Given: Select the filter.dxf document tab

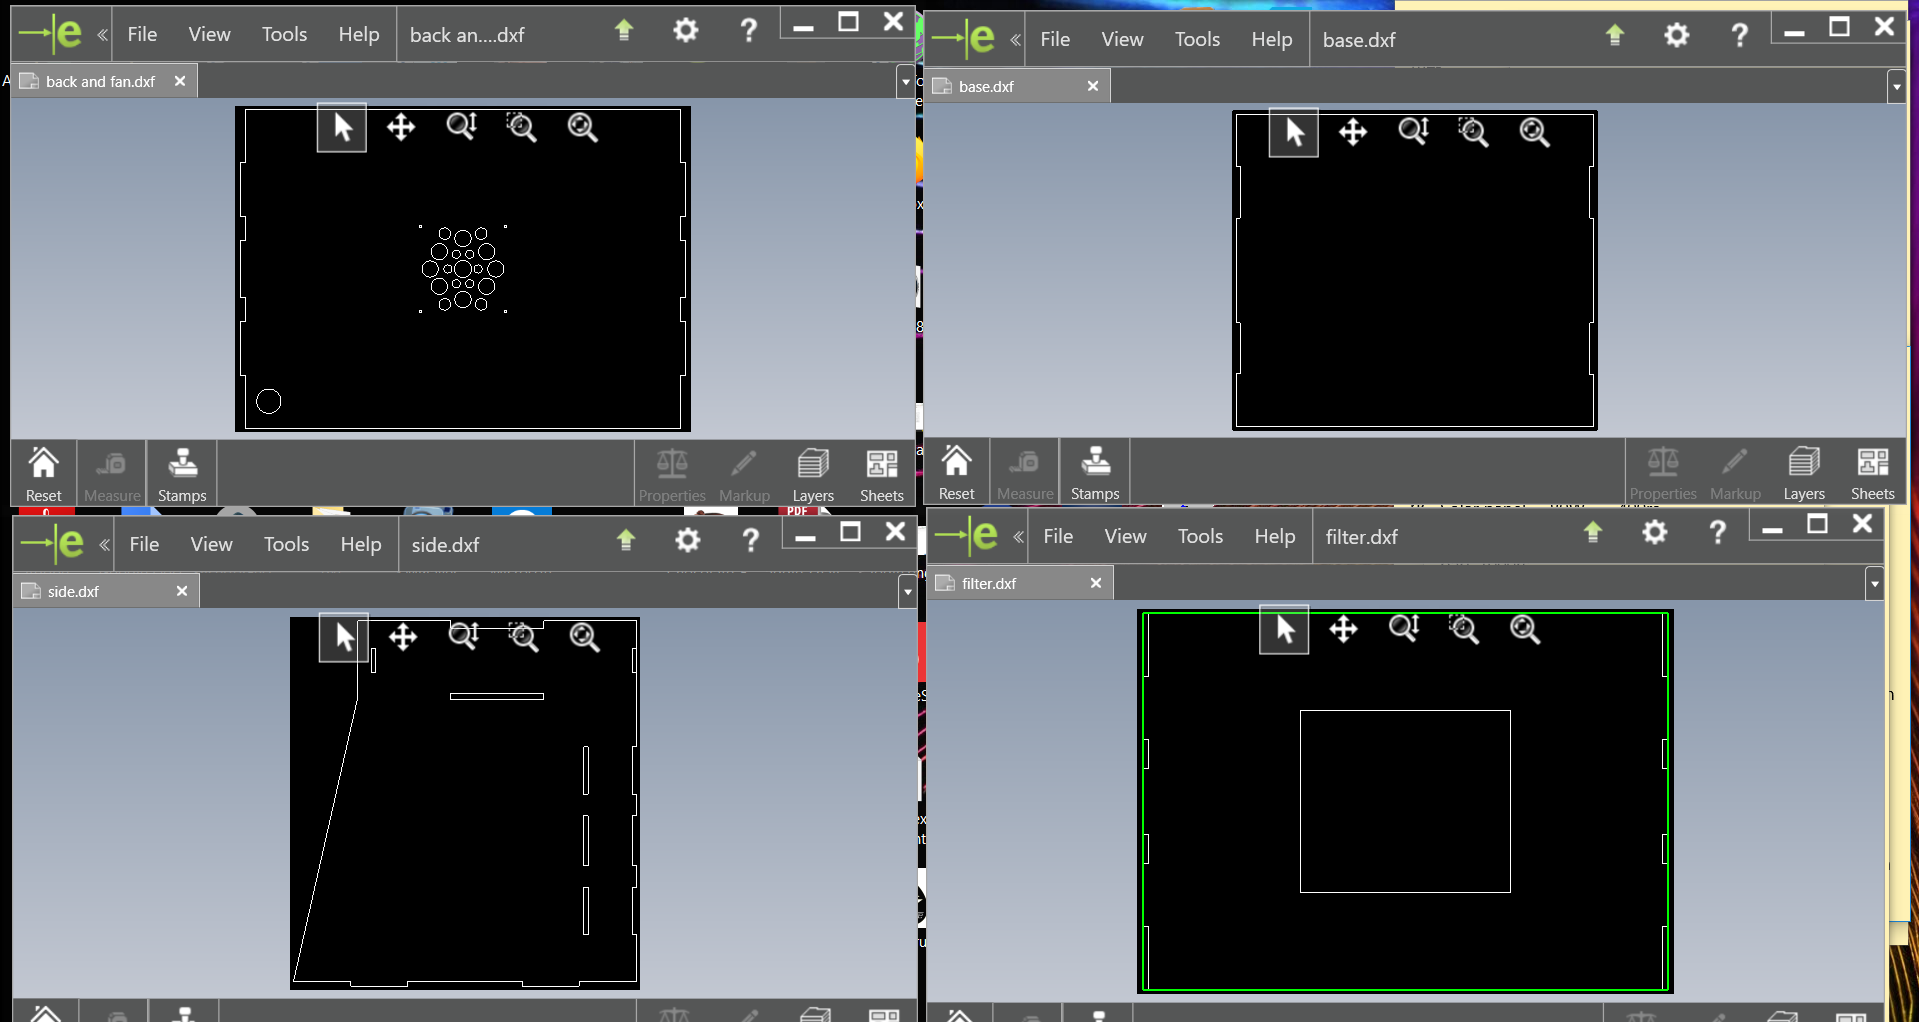Looking at the screenshot, I should 1020,583.
